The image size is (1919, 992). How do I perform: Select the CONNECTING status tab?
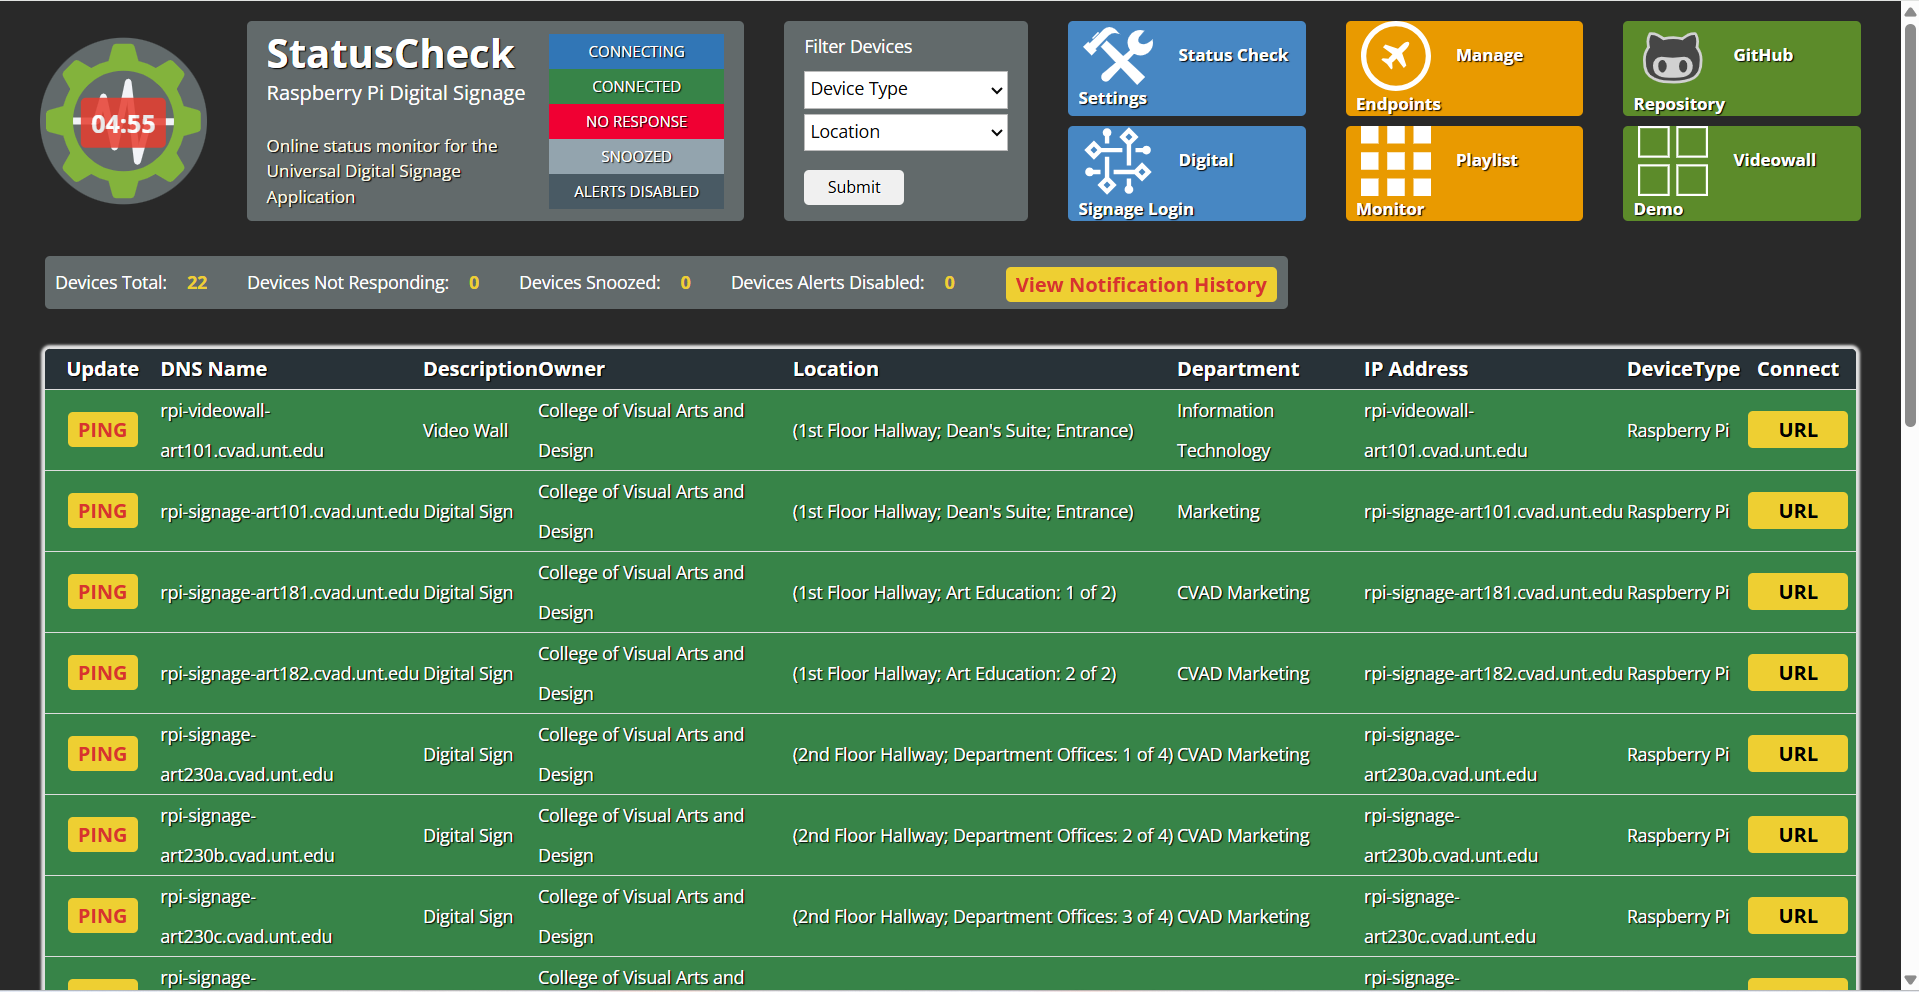635,51
